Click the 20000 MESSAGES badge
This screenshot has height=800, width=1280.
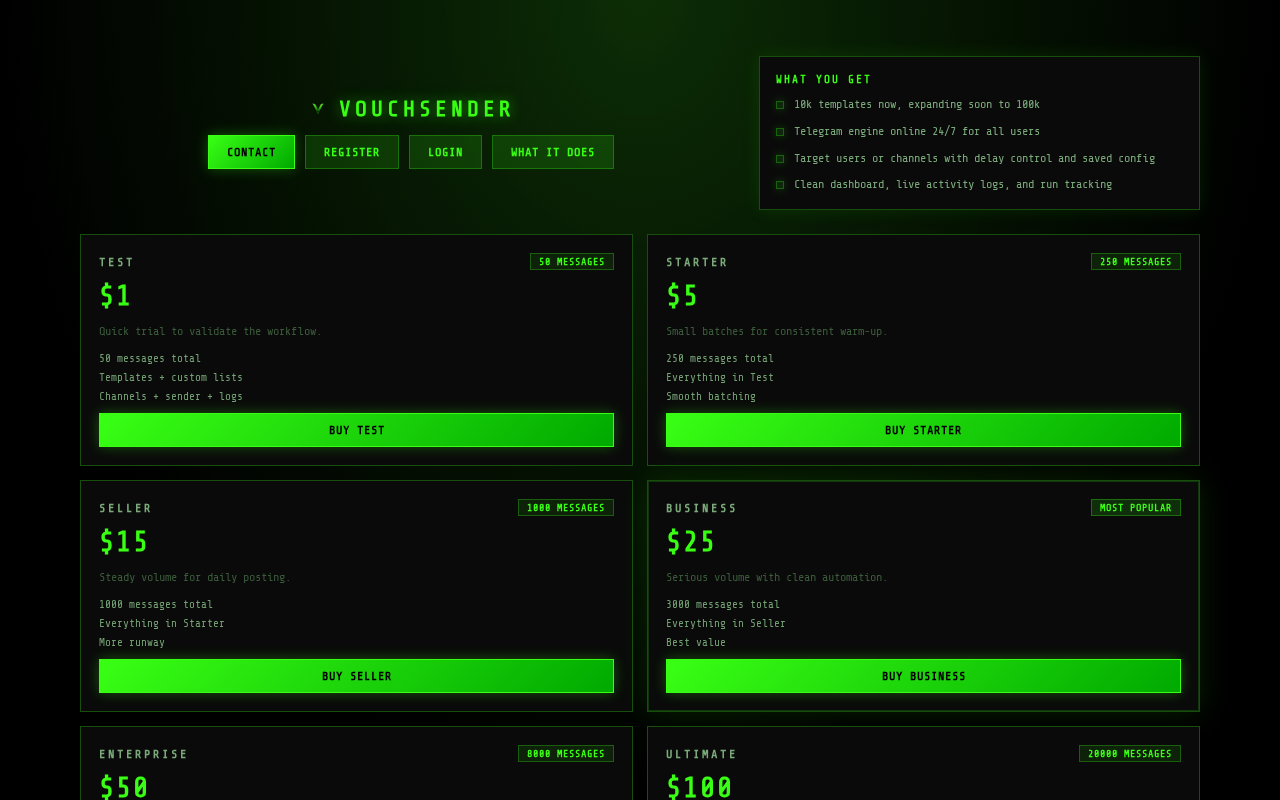coord(1130,754)
